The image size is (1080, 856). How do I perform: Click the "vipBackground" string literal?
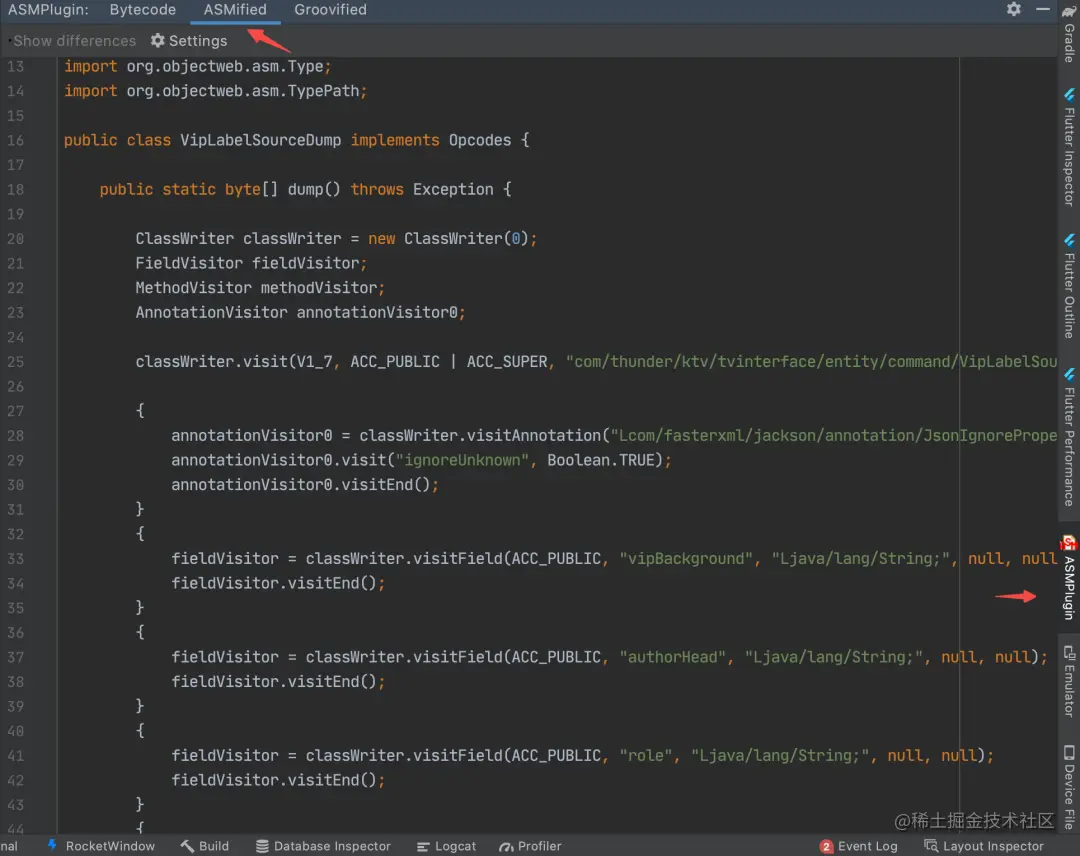686,559
